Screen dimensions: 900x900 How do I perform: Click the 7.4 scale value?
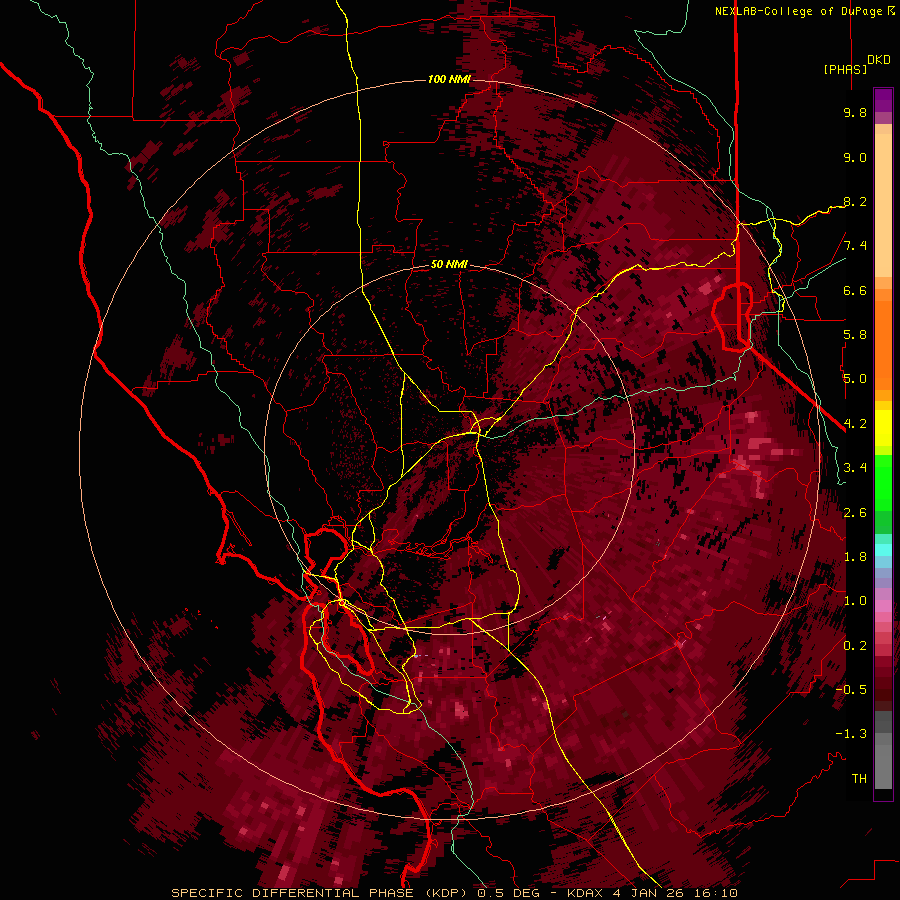855,246
